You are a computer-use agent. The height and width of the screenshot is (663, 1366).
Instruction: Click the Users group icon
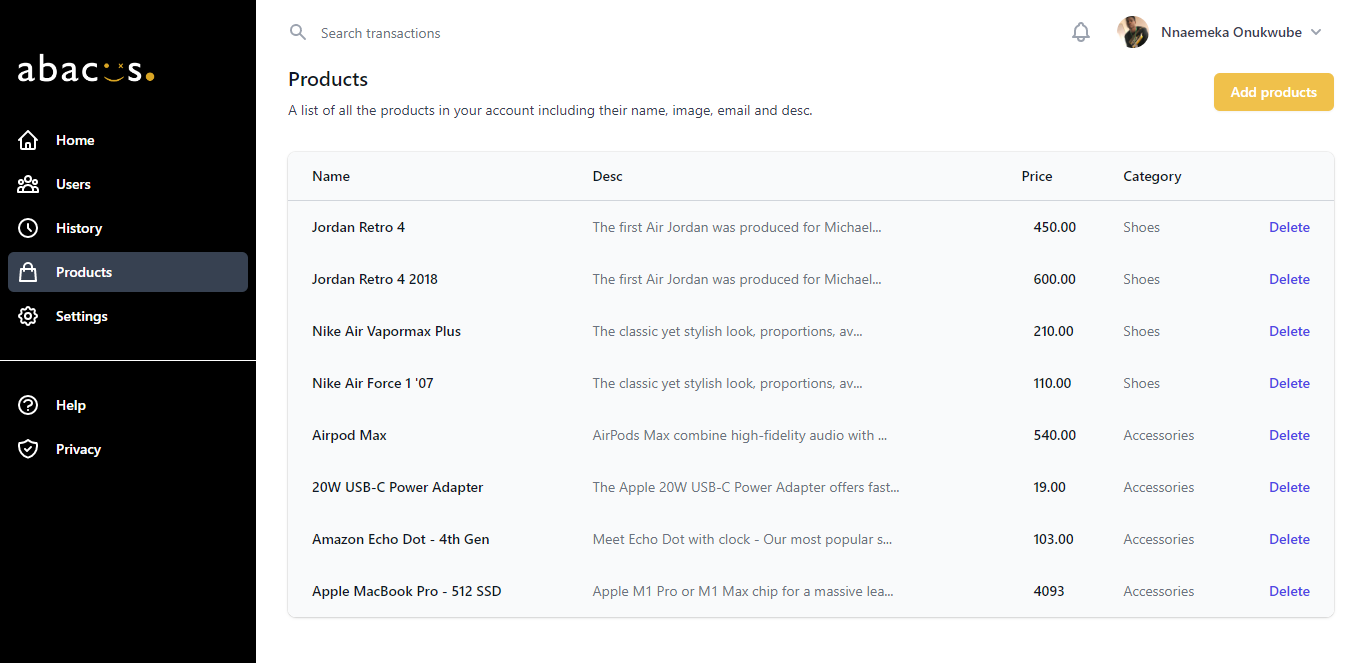coord(28,184)
